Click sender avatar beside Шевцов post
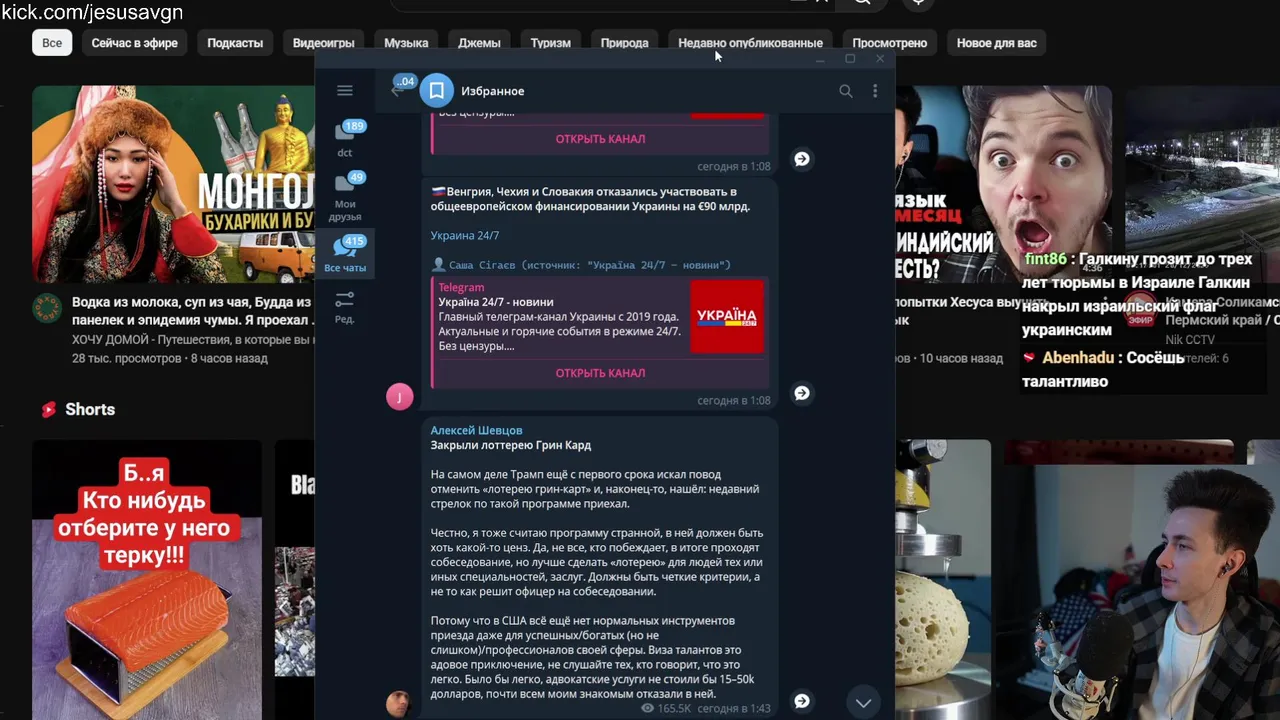Image resolution: width=1280 pixels, height=720 pixels. point(399,703)
